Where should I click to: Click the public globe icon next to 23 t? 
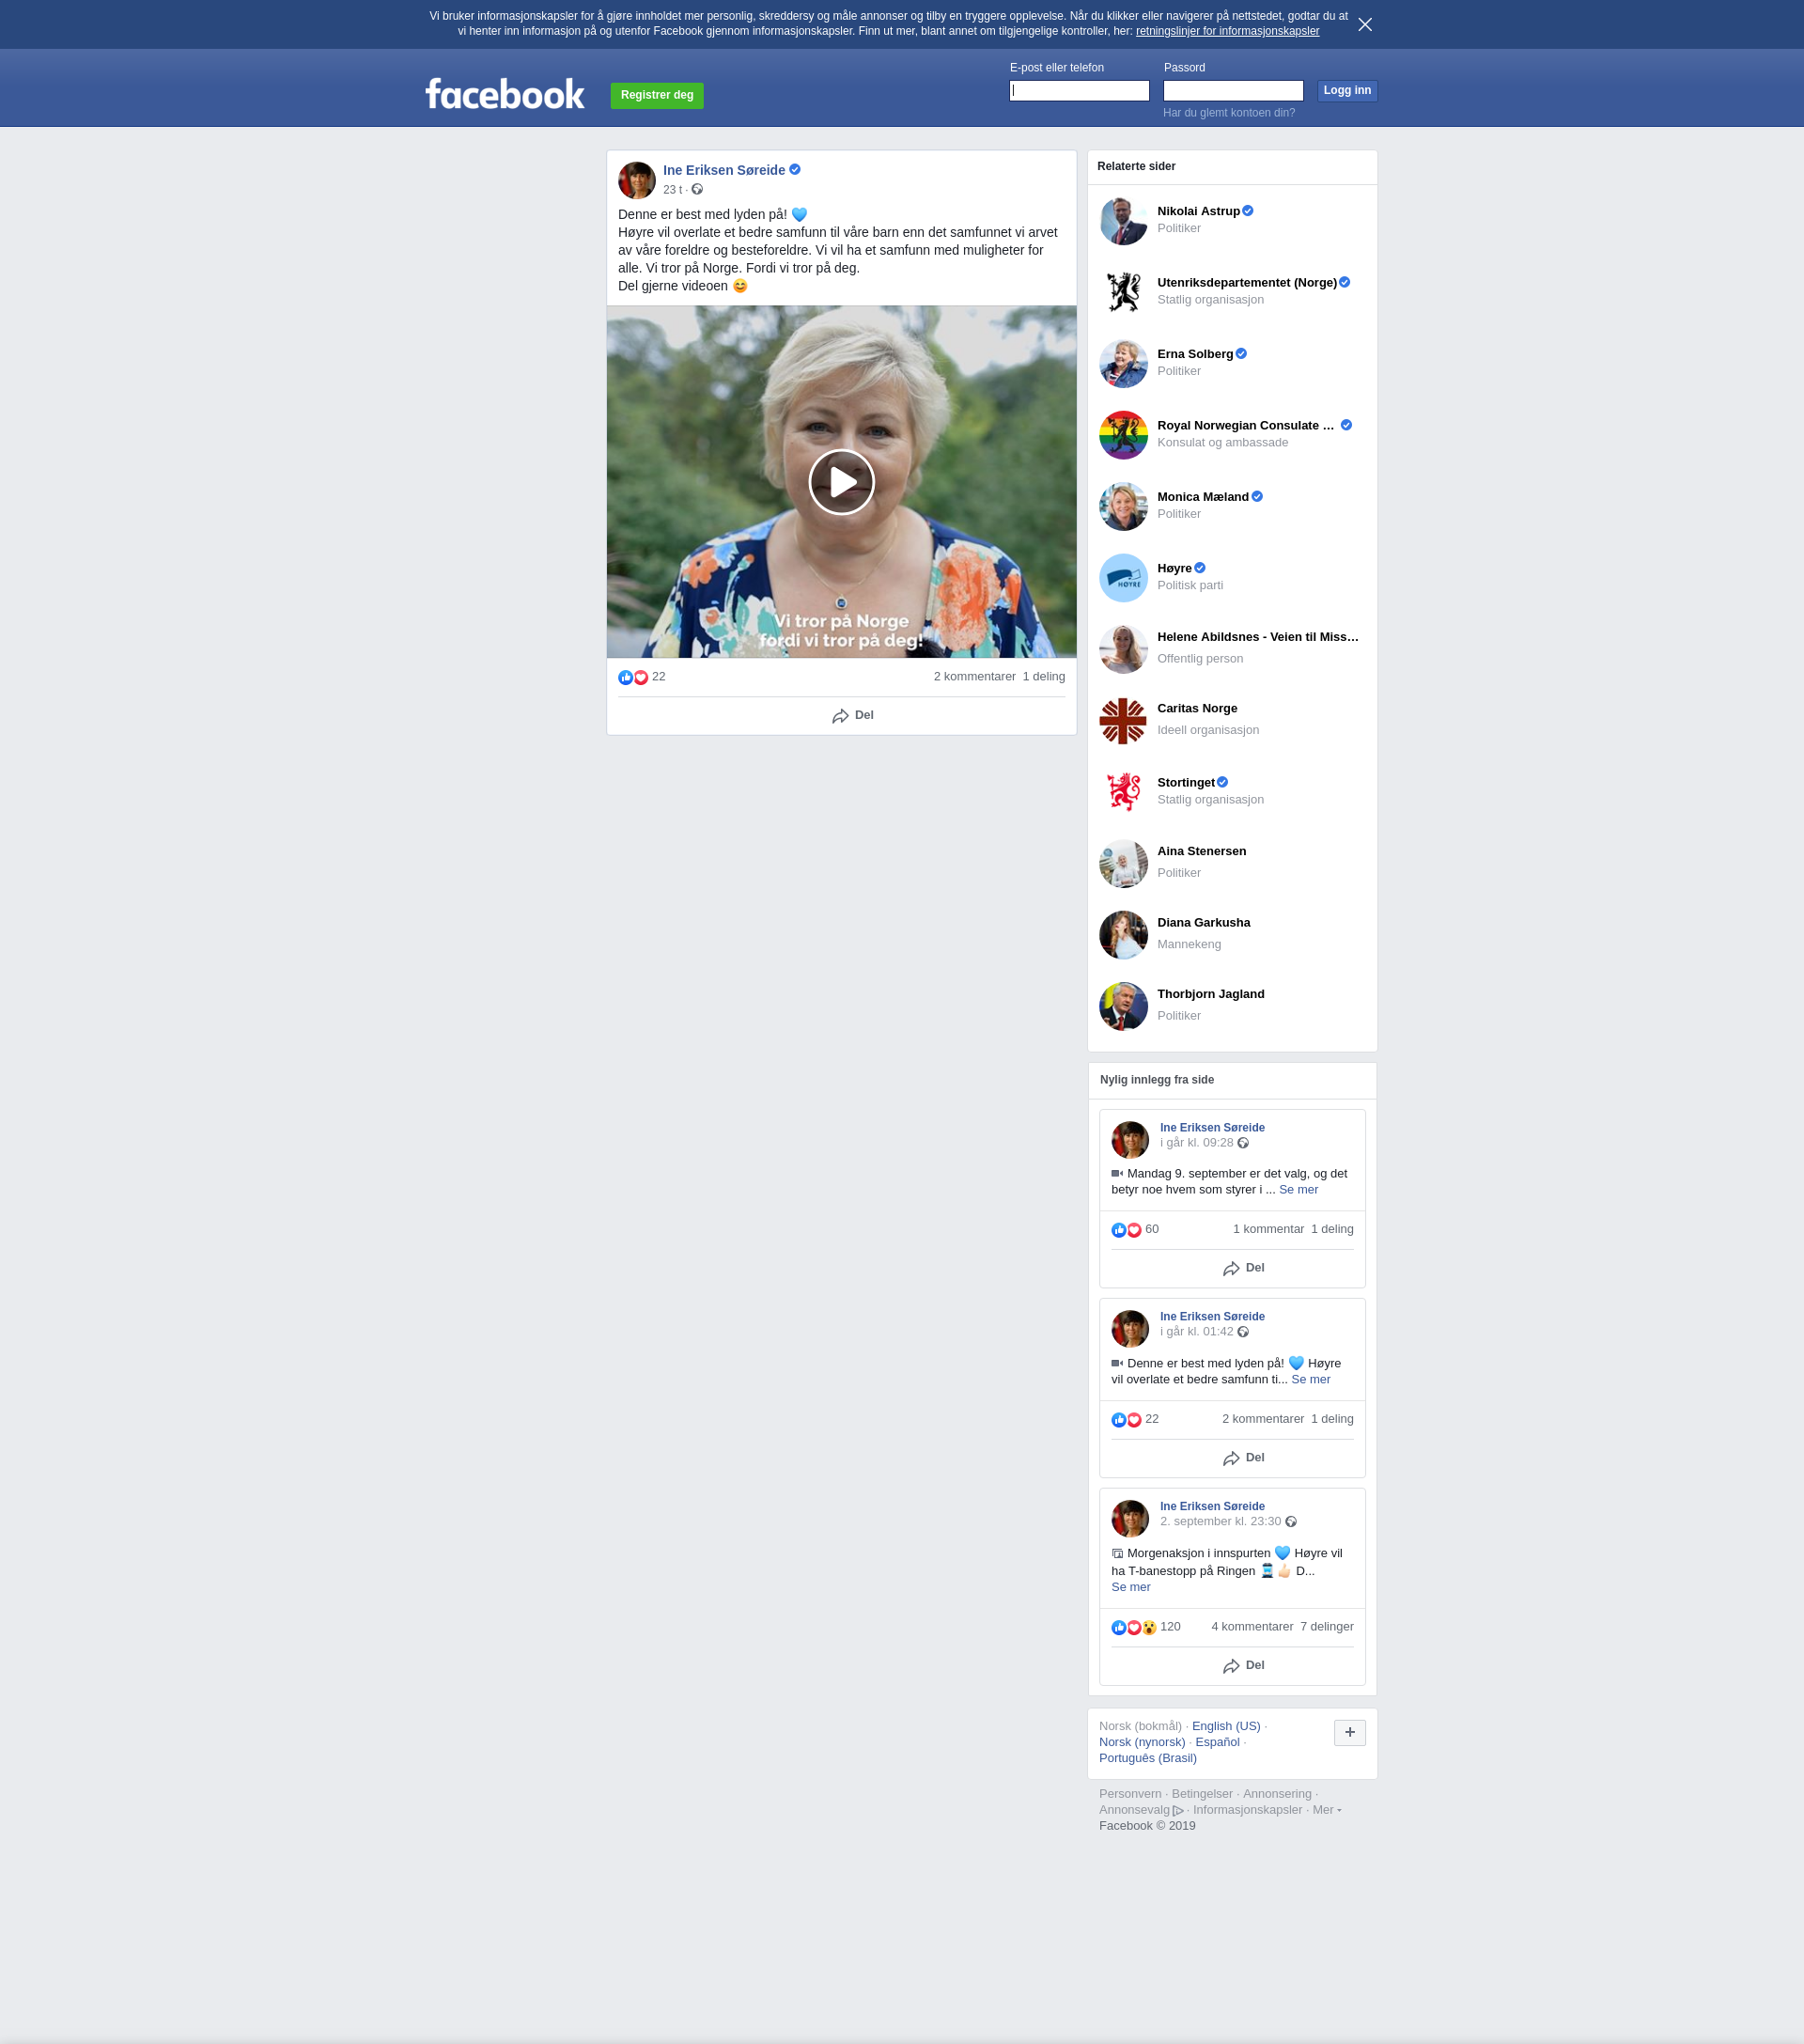697,189
